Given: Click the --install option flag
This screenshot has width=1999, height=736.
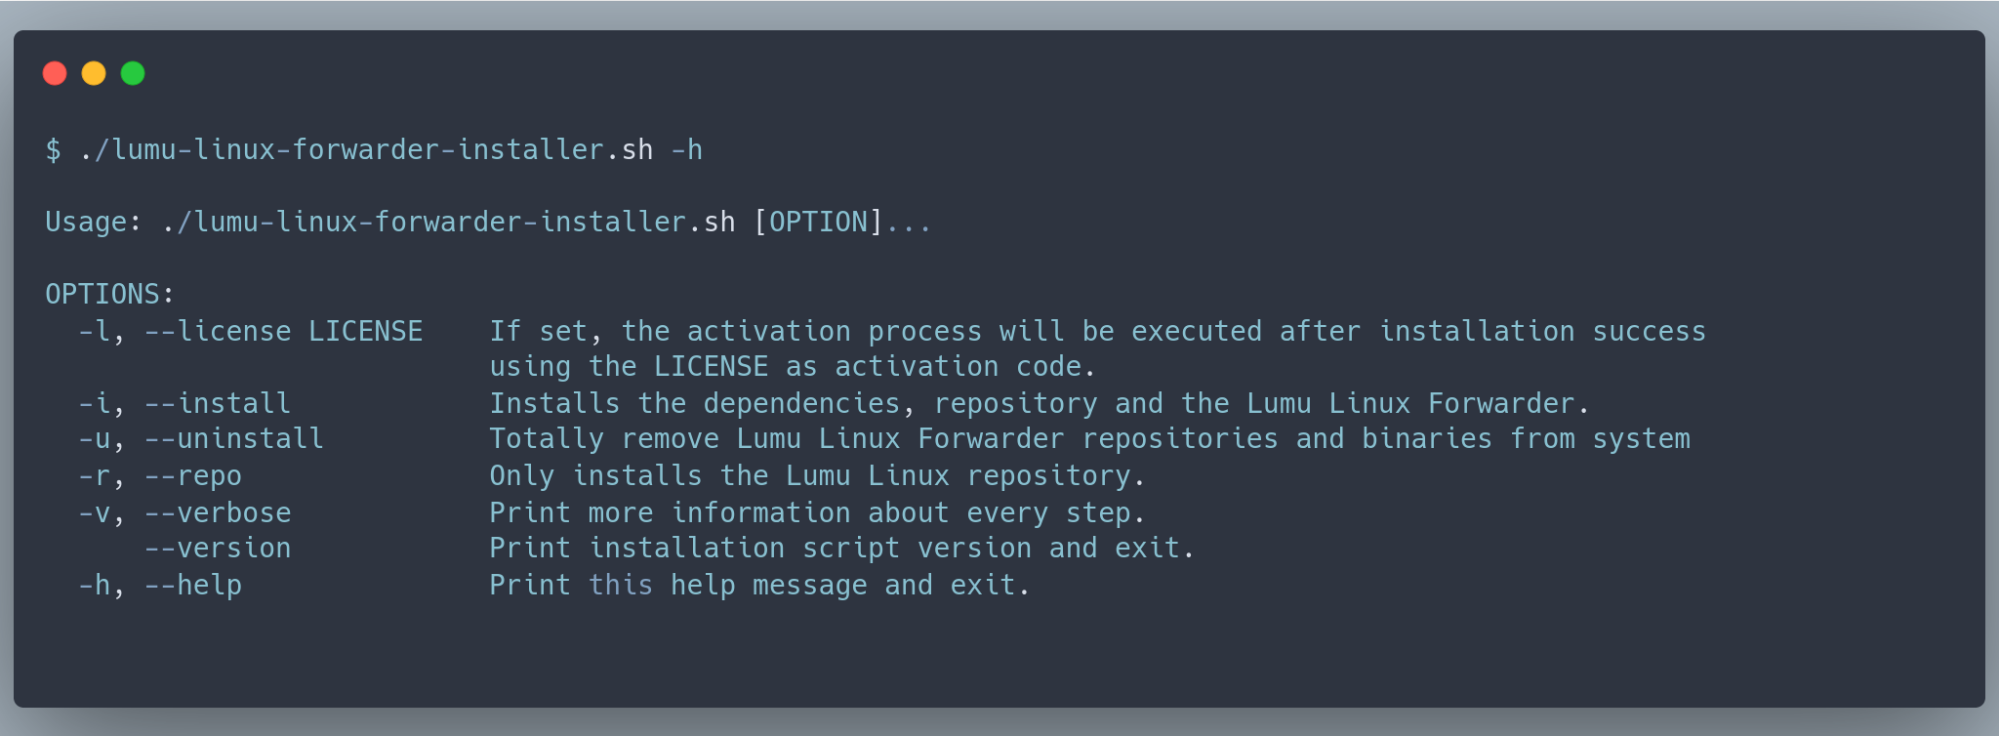Looking at the screenshot, I should [x=218, y=403].
